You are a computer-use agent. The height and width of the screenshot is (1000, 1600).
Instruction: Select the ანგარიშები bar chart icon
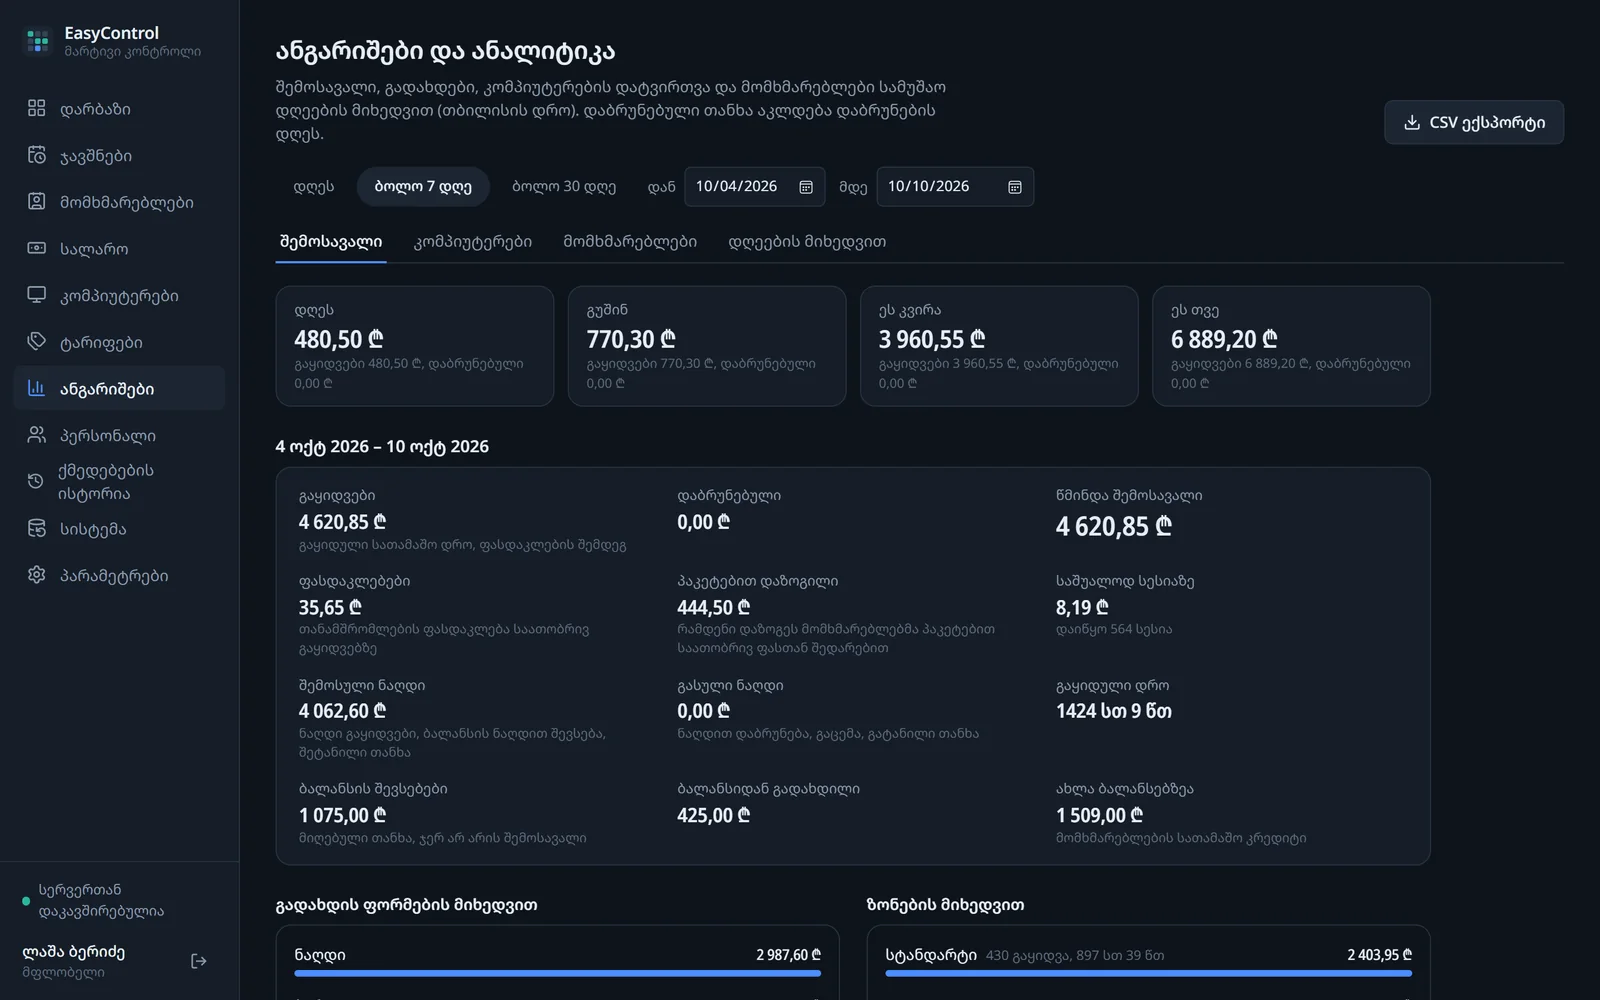pyautogui.click(x=37, y=388)
